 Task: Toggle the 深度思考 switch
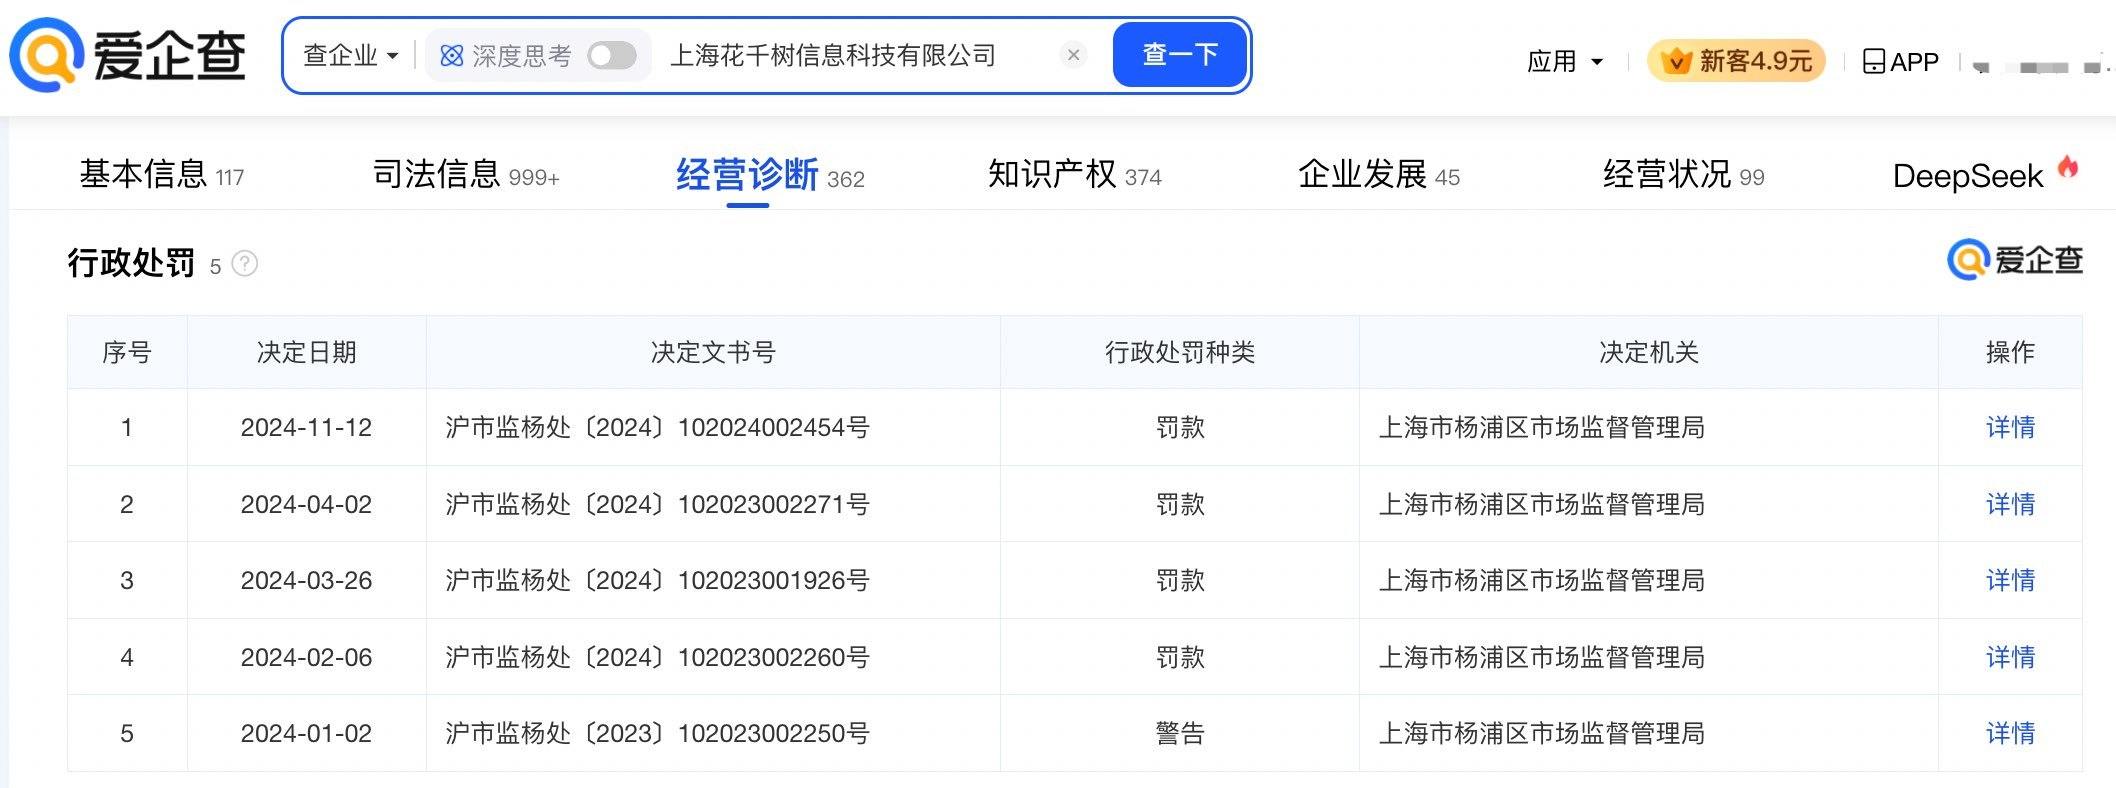612,55
